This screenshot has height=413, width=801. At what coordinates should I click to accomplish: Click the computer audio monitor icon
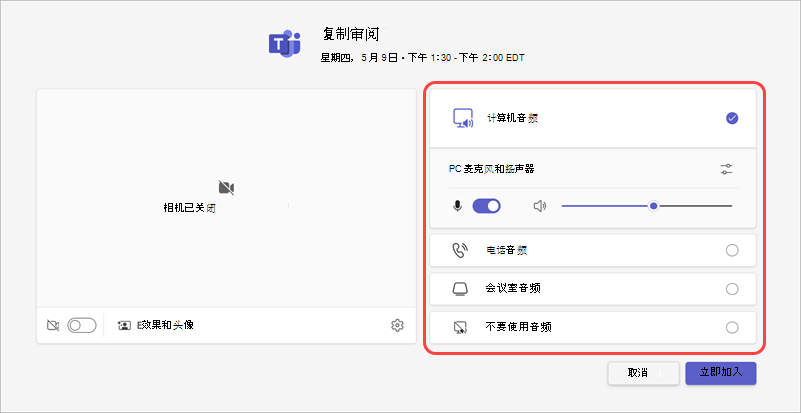pyautogui.click(x=463, y=119)
